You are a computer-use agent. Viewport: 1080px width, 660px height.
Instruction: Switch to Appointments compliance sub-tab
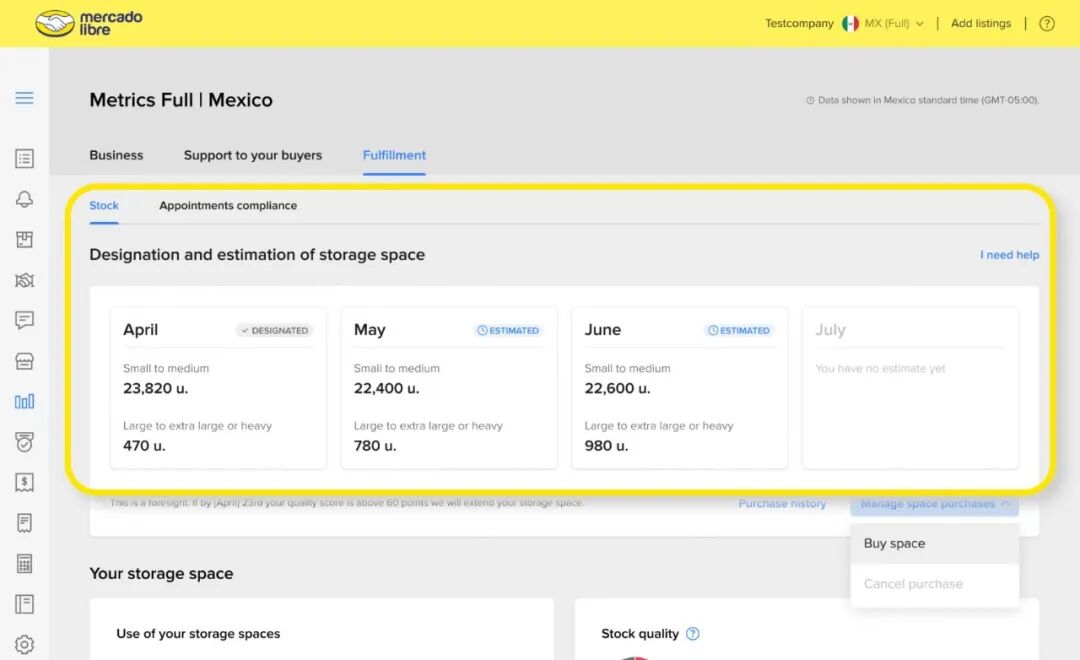(x=228, y=206)
